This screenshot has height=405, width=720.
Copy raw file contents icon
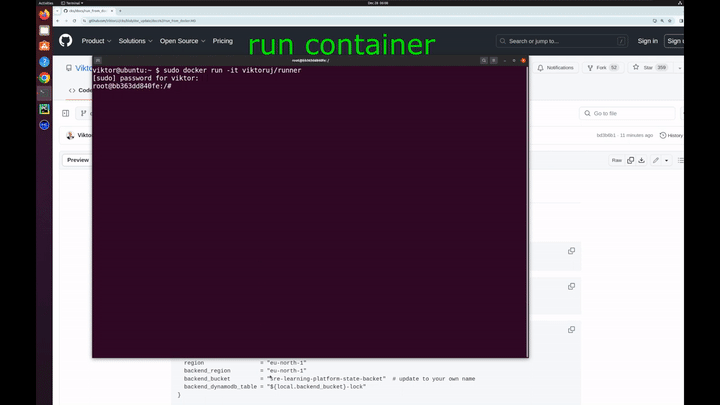[x=630, y=160]
